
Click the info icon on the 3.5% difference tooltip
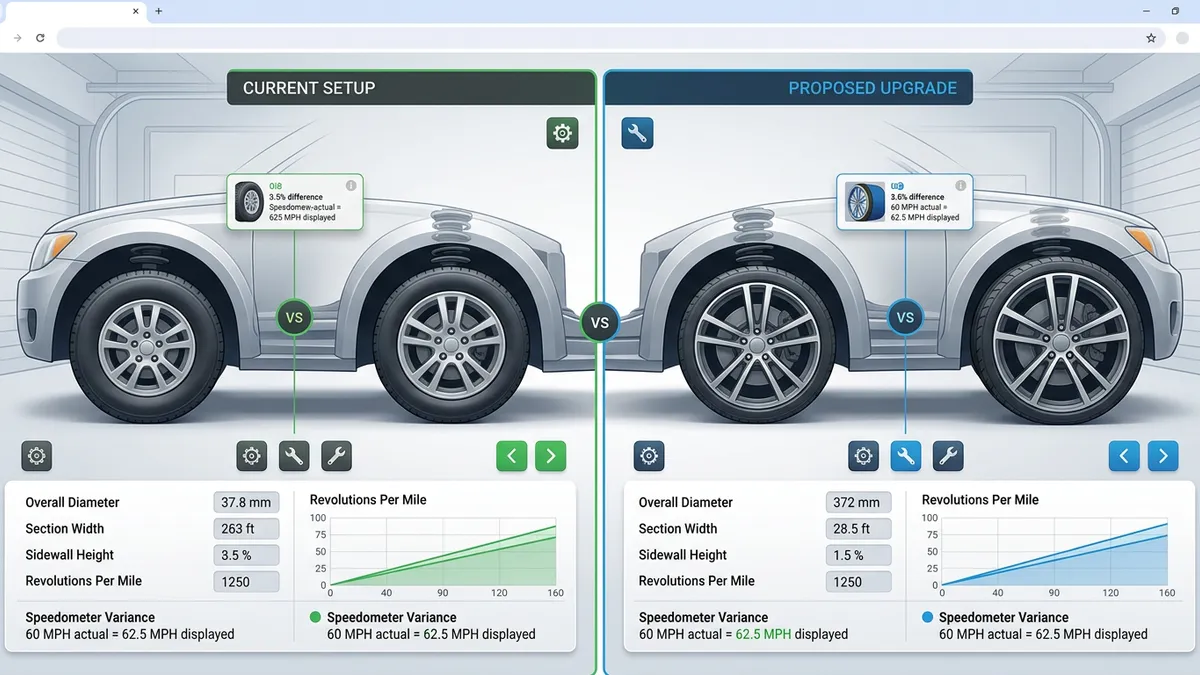[352, 186]
